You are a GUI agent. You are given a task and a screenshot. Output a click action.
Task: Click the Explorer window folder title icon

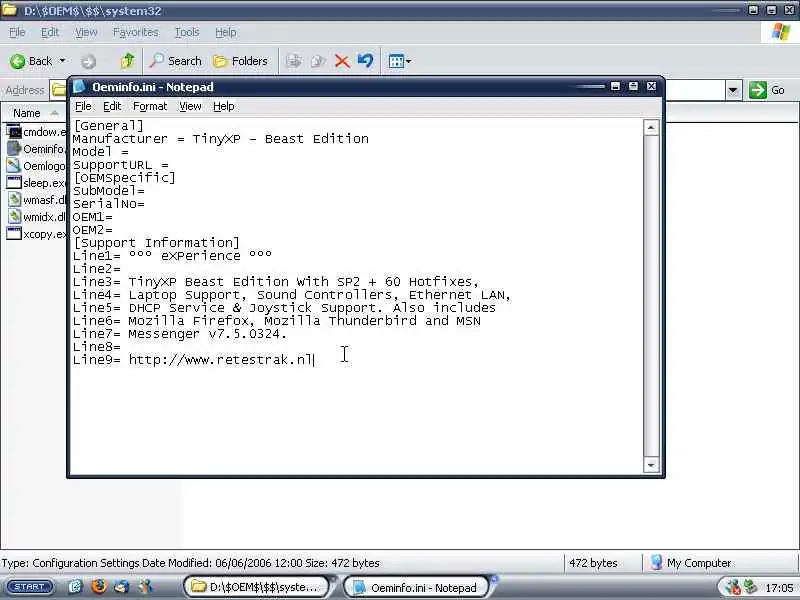click(x=9, y=10)
